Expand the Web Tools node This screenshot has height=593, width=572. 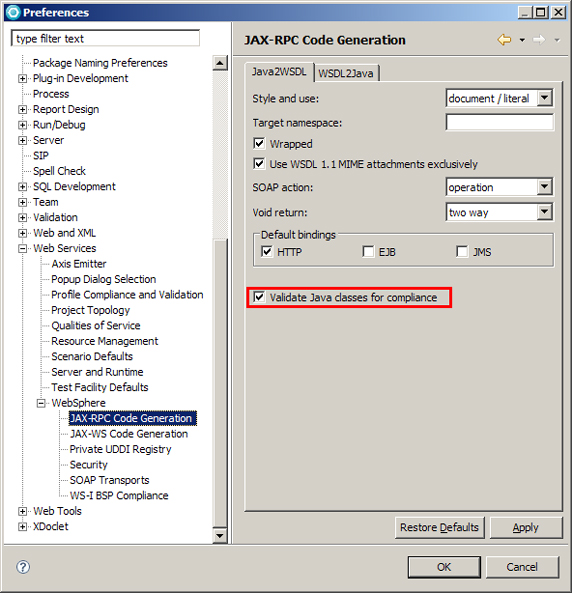point(22,511)
